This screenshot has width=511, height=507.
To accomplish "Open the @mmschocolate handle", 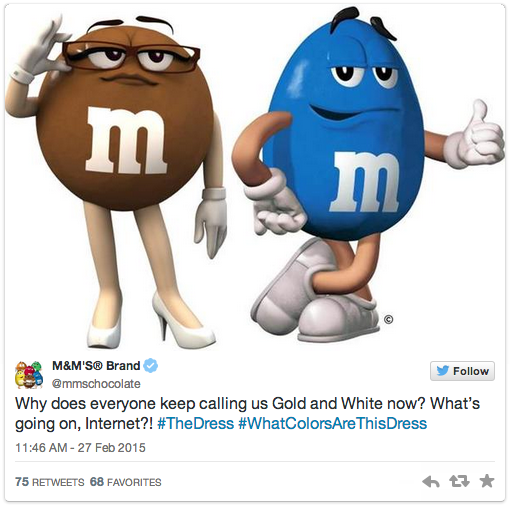I will tap(96, 384).
